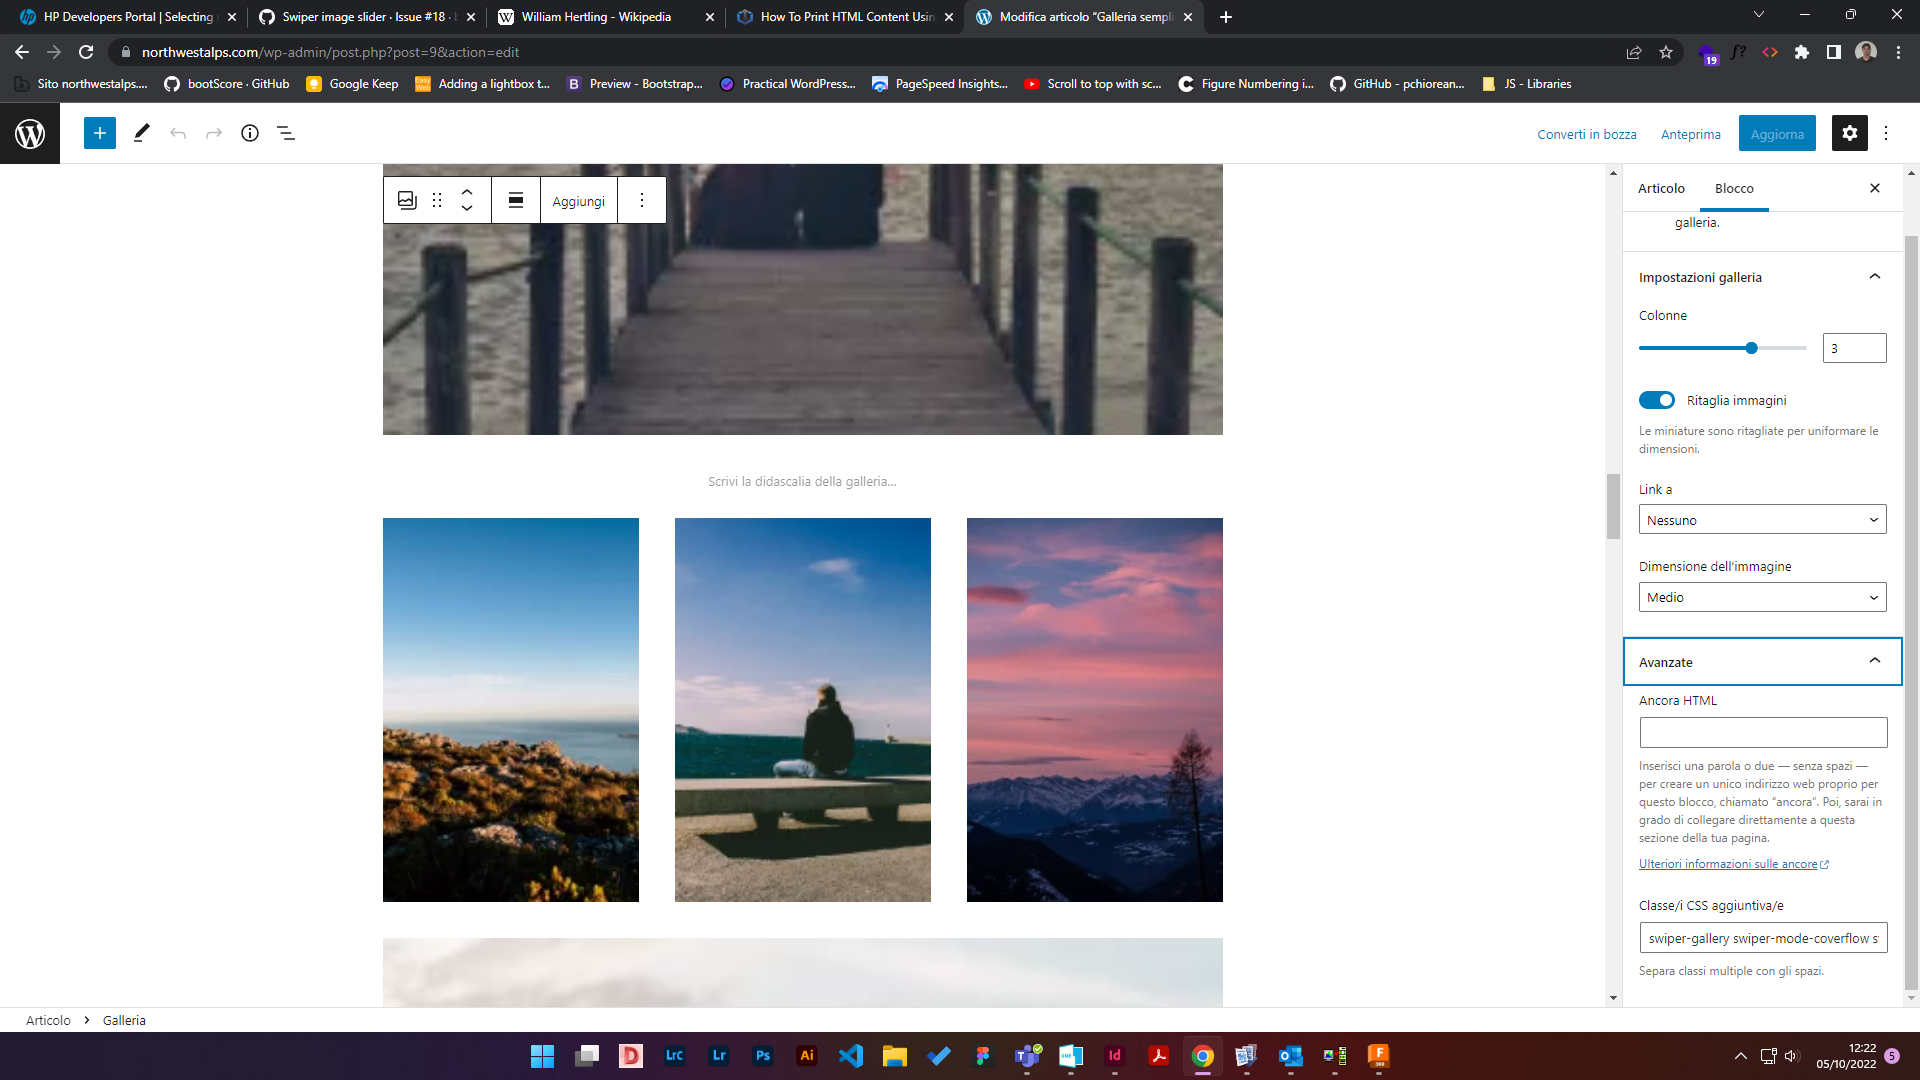Image resolution: width=1920 pixels, height=1080 pixels.
Task: Click the Aggiorna button
Action: pos(1776,133)
